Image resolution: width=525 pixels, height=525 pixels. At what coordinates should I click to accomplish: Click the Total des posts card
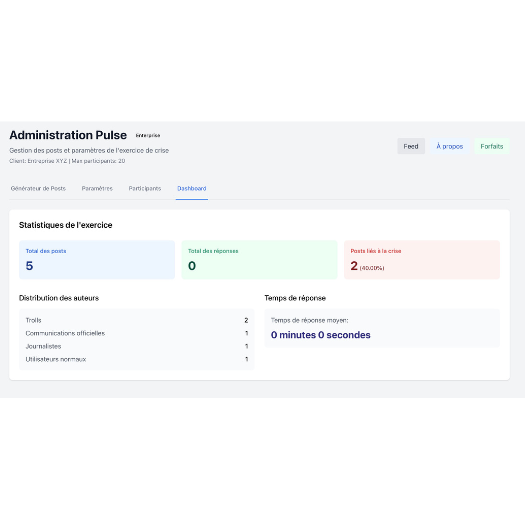tap(97, 259)
